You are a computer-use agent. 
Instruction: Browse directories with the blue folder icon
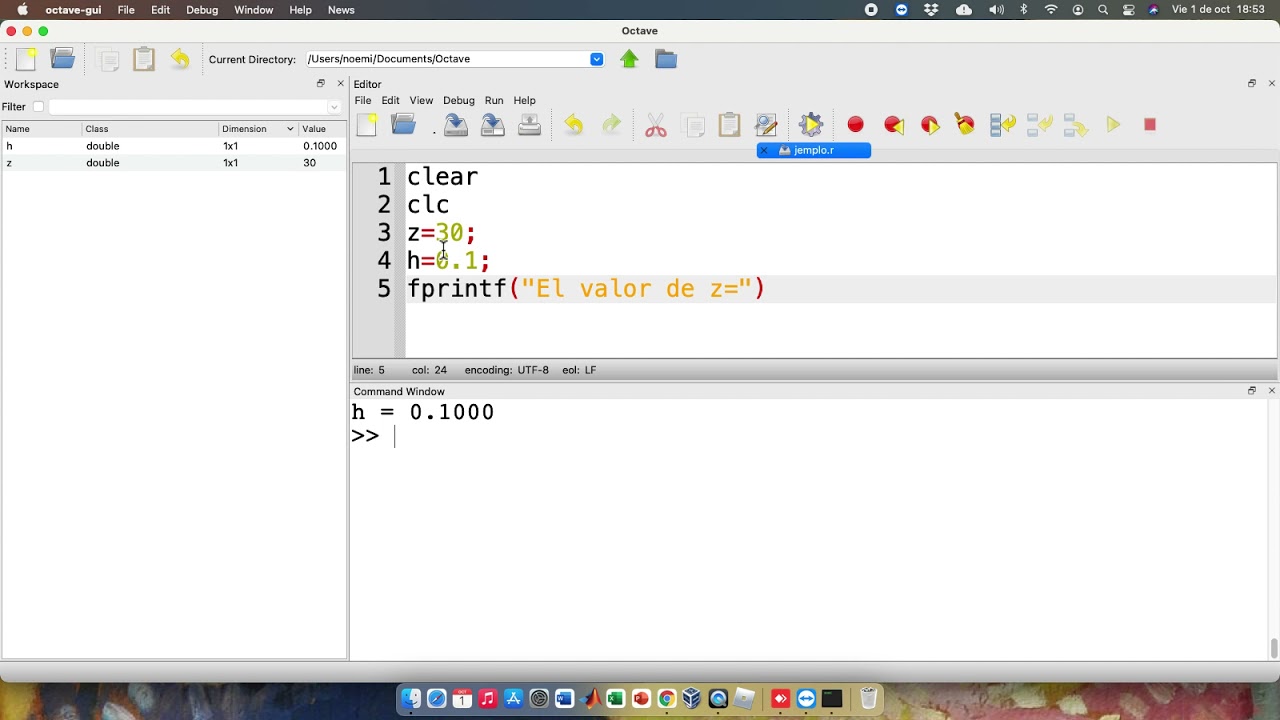[666, 59]
